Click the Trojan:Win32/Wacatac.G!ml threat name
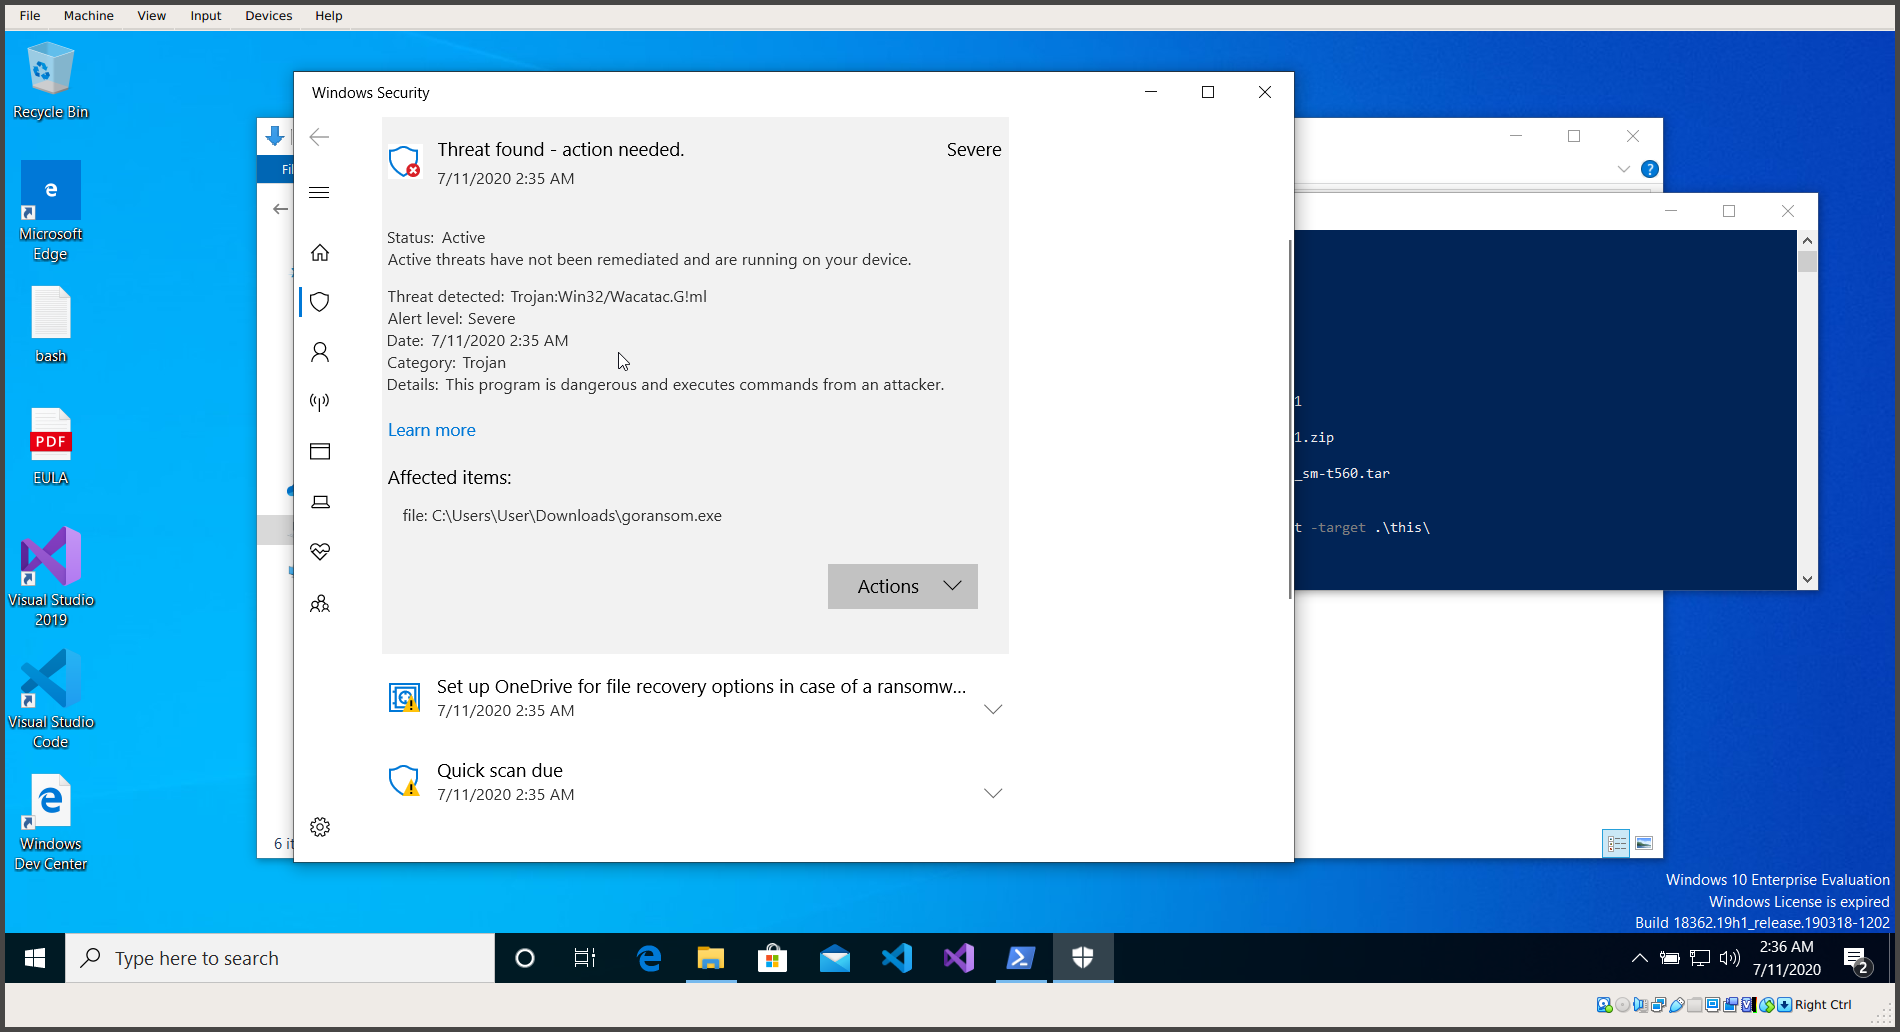This screenshot has height=1032, width=1900. pos(608,297)
